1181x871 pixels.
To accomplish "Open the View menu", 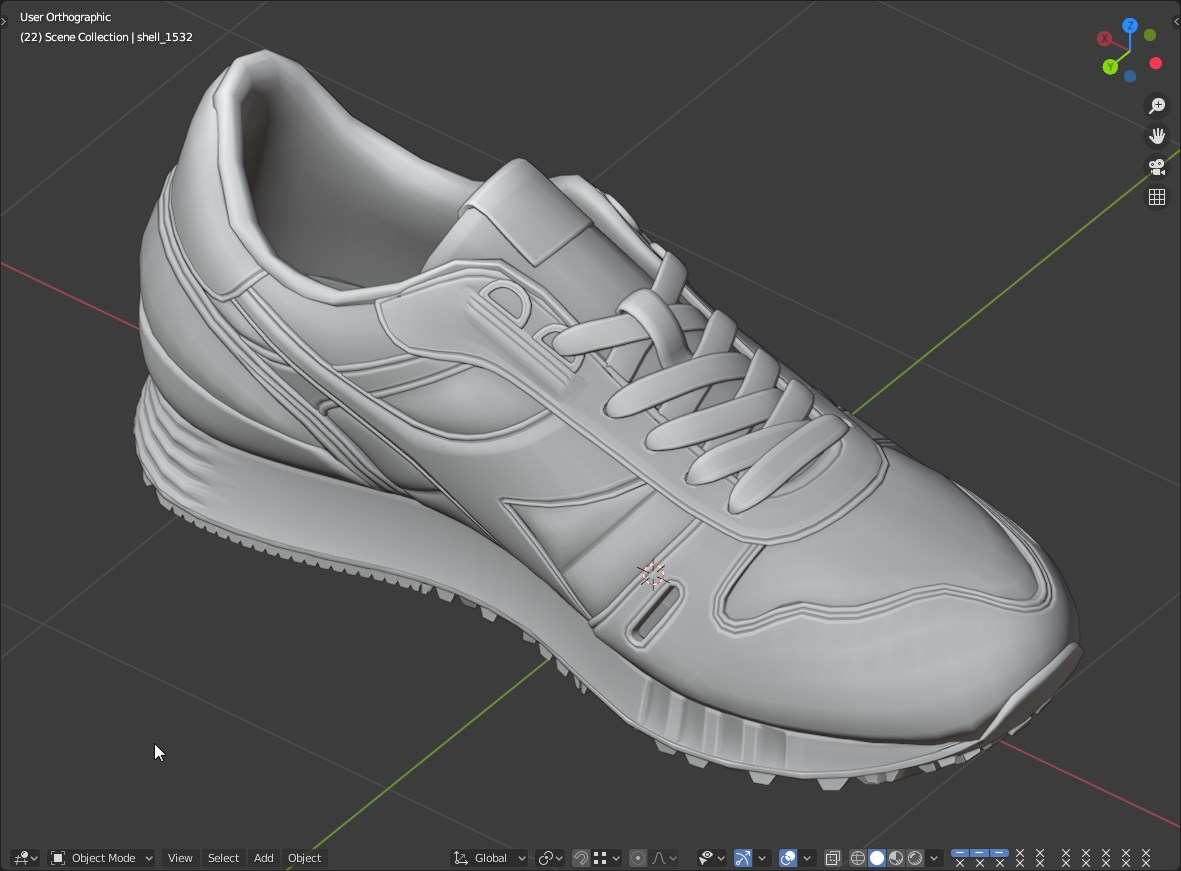I will (180, 858).
